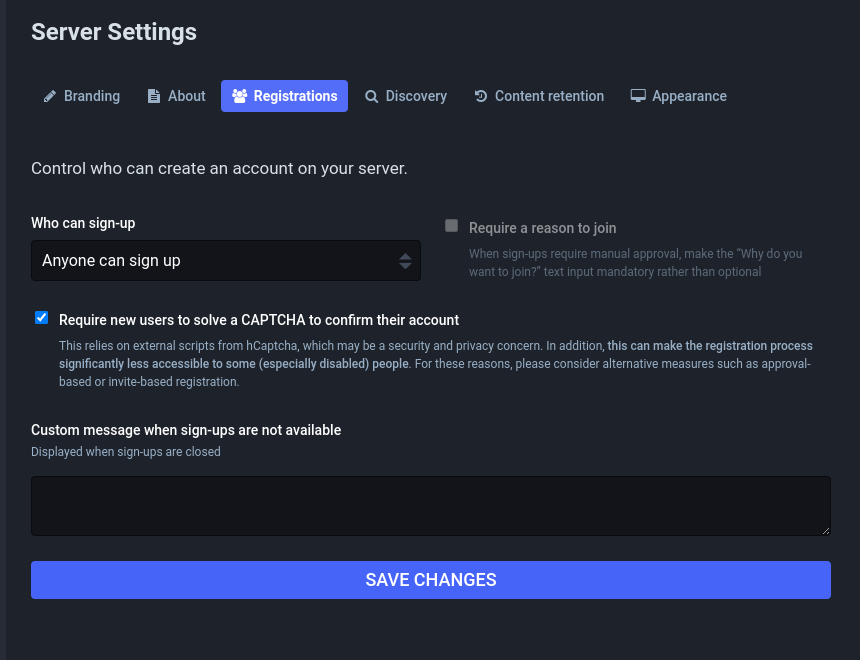Switch to the Discovery tab

click(406, 96)
